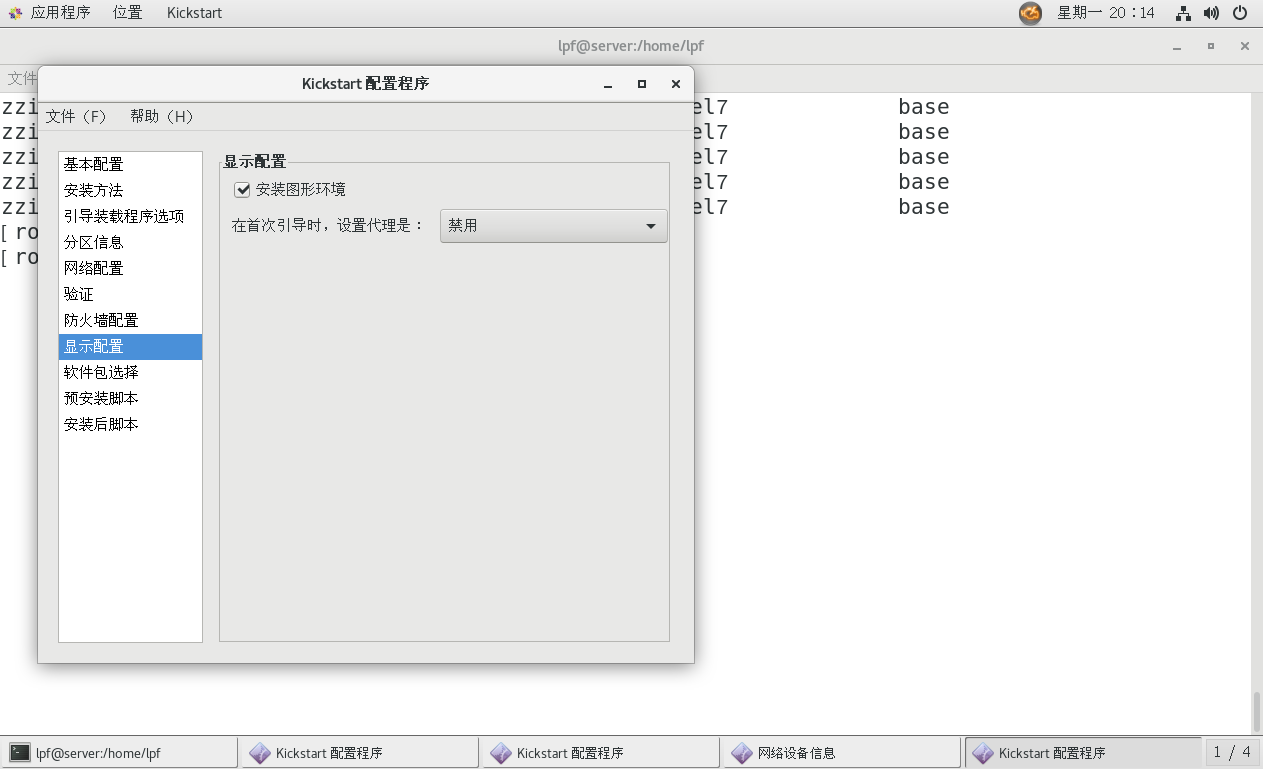Screen dimensions: 1263x769
Task: Minimize the Kickstart 配置程序 window
Action: click(x=608, y=85)
